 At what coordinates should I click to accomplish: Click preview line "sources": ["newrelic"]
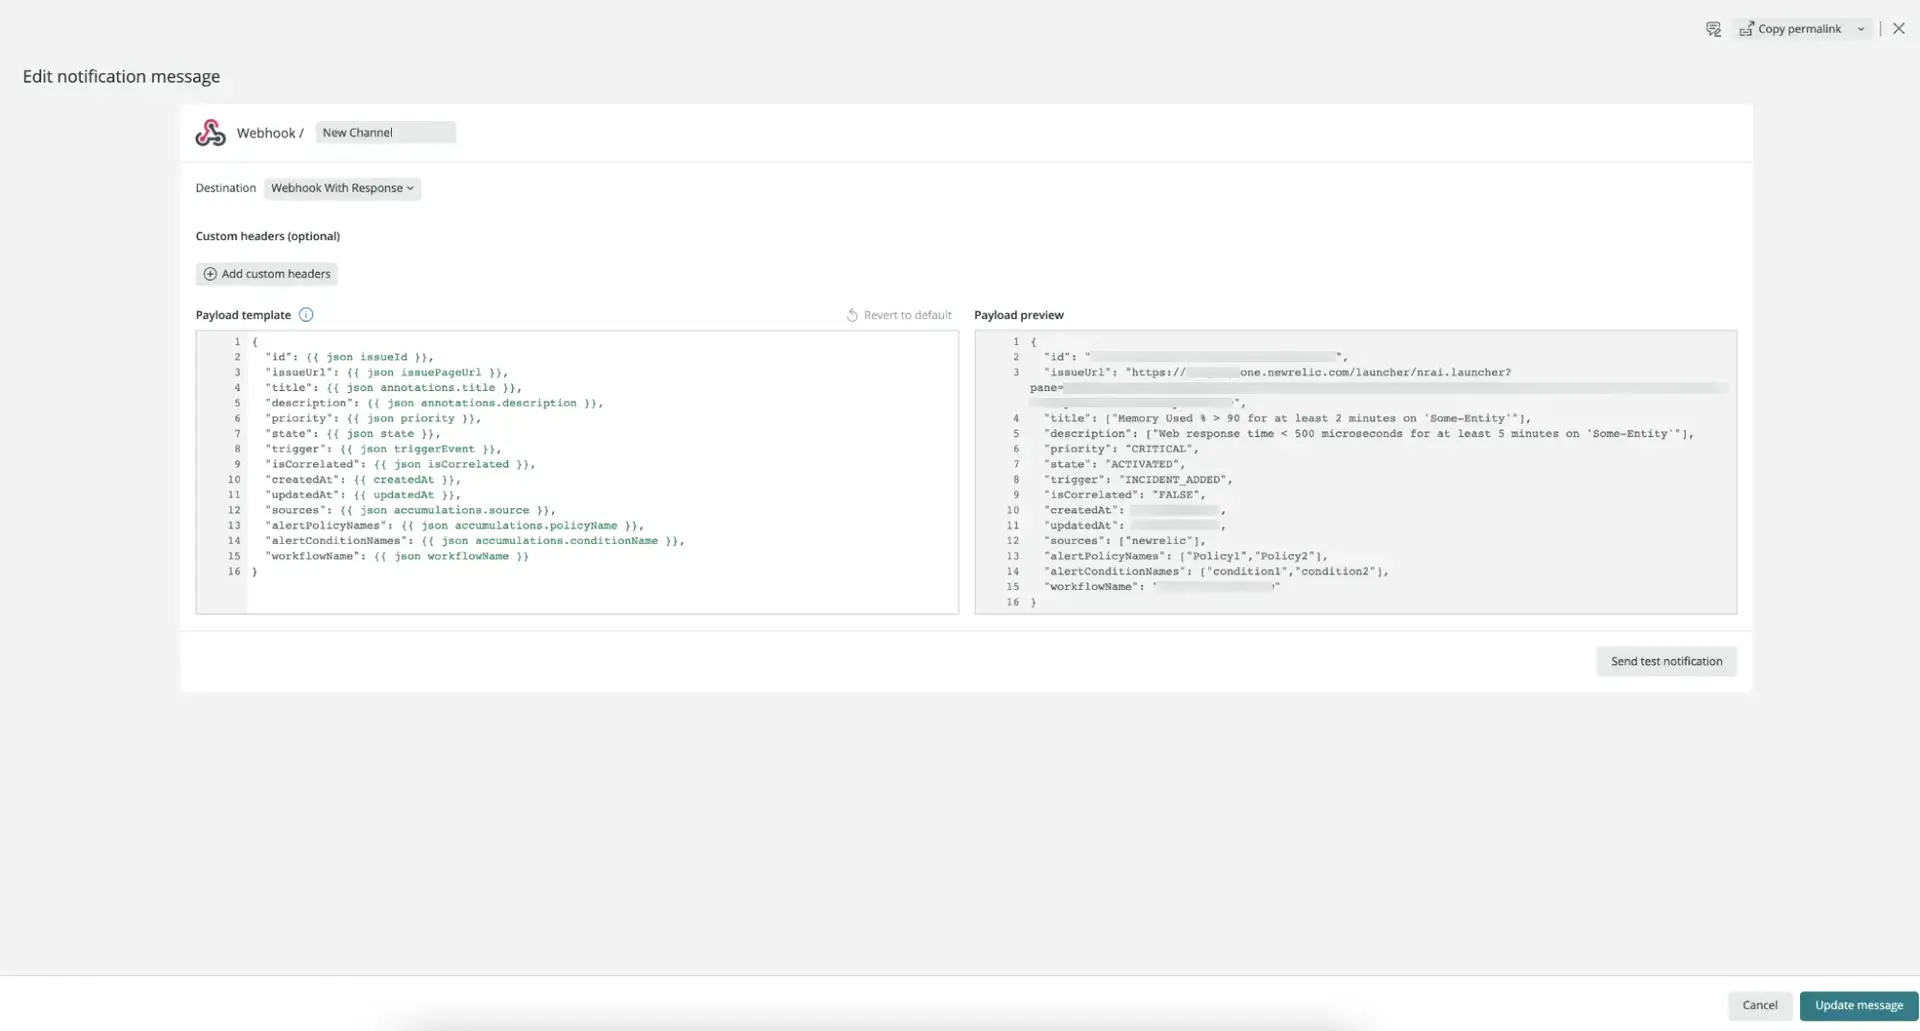click(x=1125, y=541)
